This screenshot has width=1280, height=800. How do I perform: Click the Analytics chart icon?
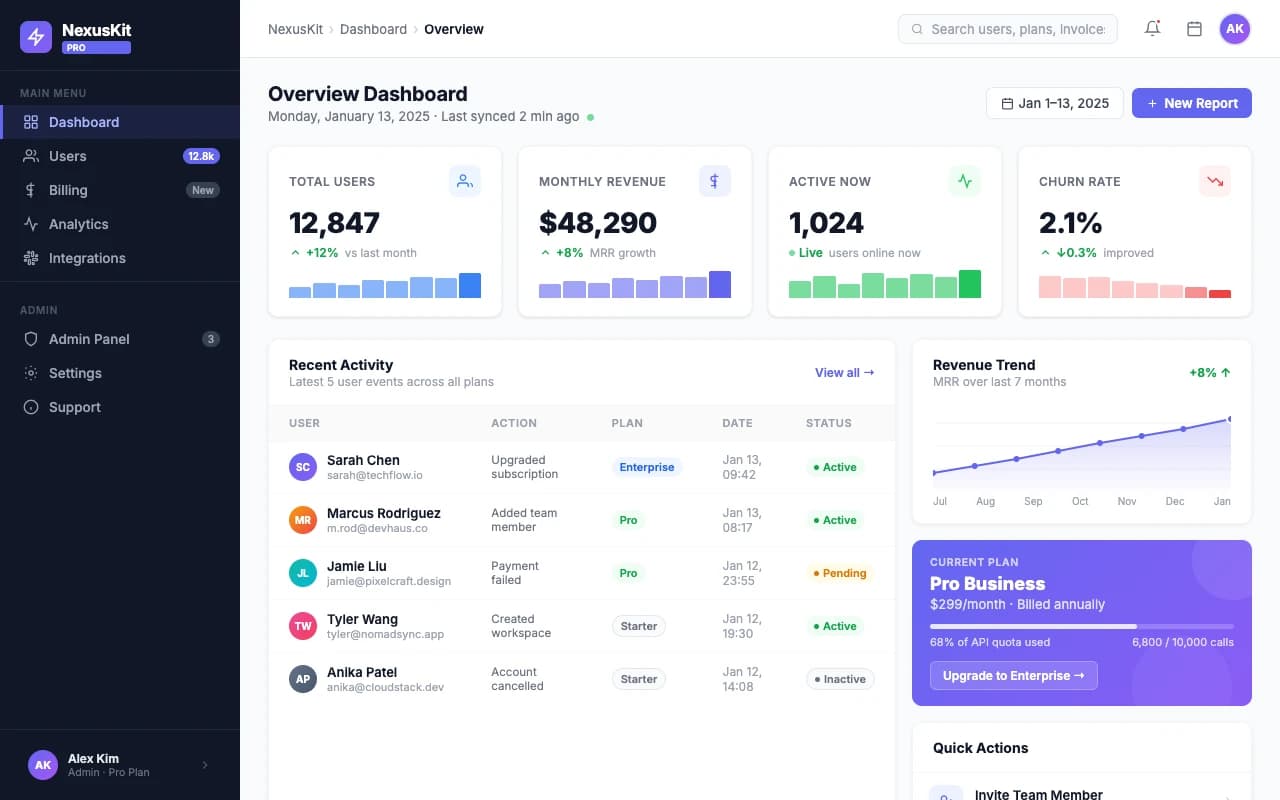31,224
